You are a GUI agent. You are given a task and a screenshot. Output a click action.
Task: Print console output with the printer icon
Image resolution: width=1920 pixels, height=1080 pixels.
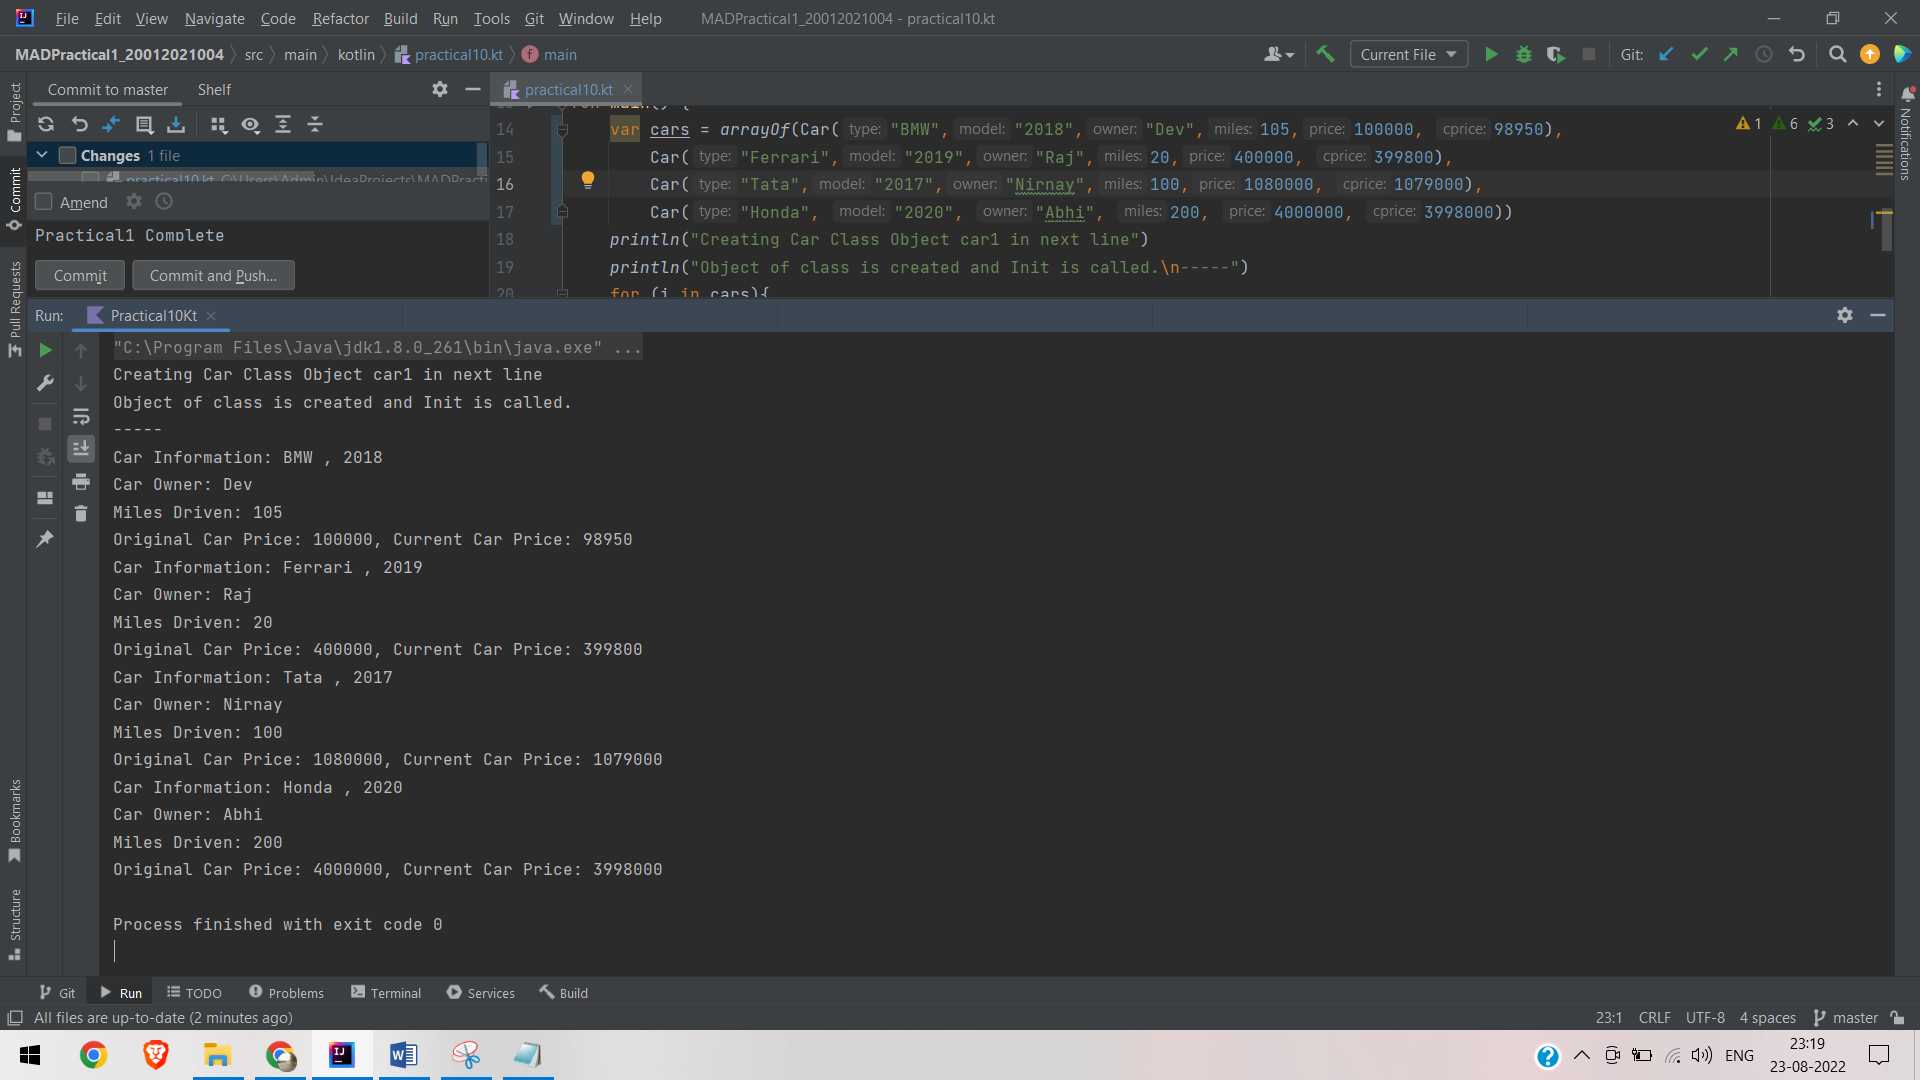tap(81, 481)
